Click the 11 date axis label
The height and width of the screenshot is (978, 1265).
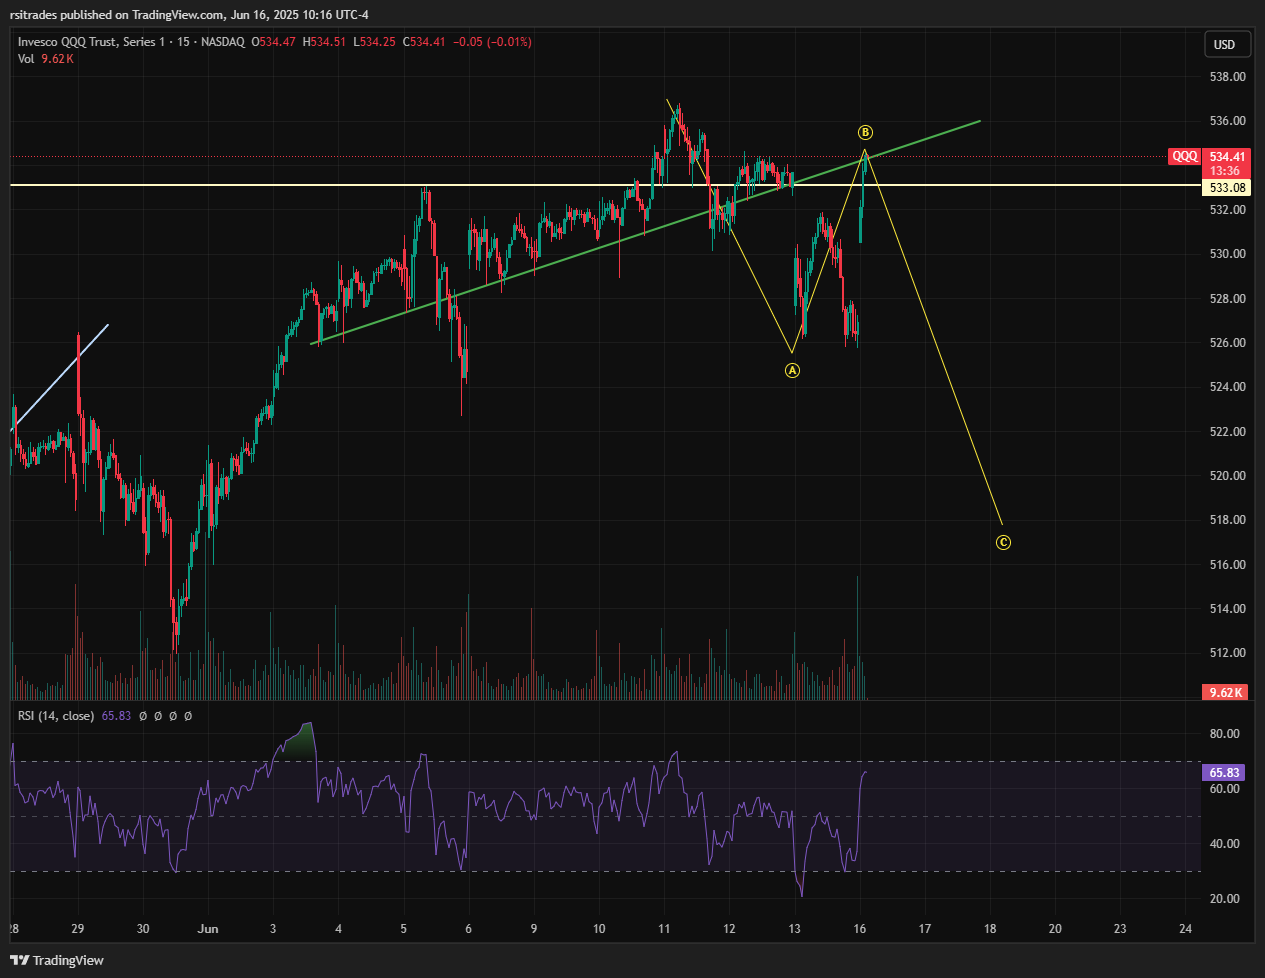pyautogui.click(x=664, y=929)
